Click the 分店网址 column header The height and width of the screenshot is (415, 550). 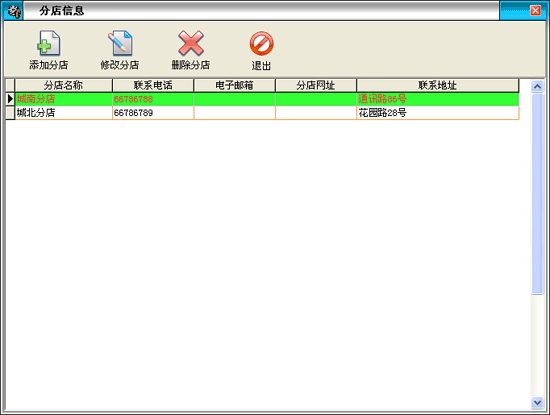click(316, 85)
